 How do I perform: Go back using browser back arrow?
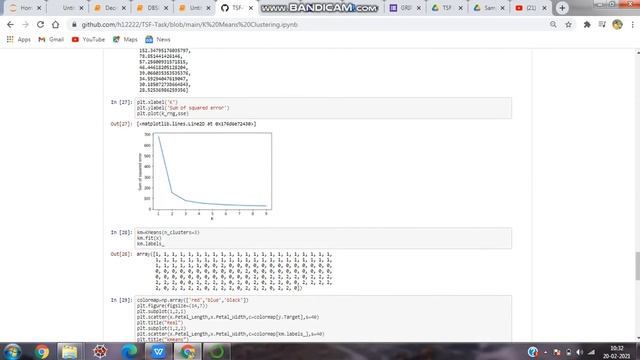[x=10, y=24]
